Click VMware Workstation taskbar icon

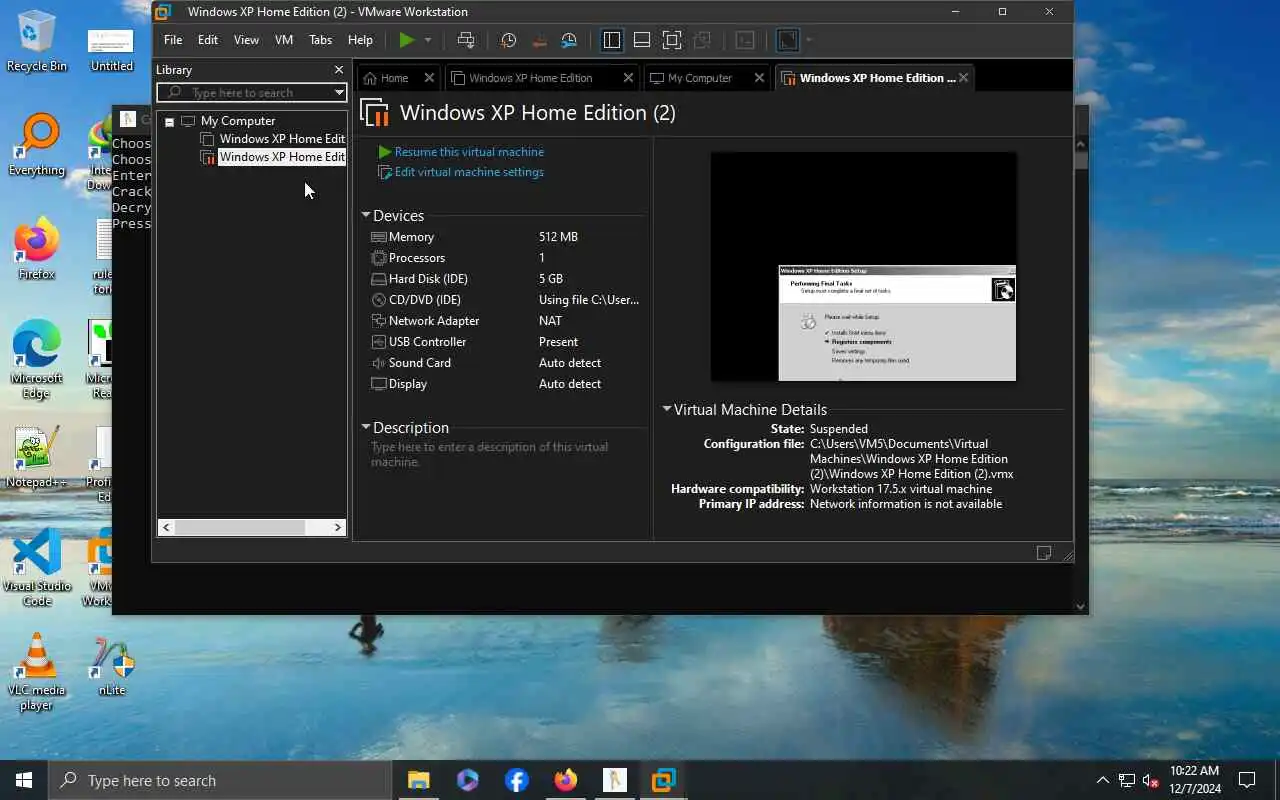663,780
